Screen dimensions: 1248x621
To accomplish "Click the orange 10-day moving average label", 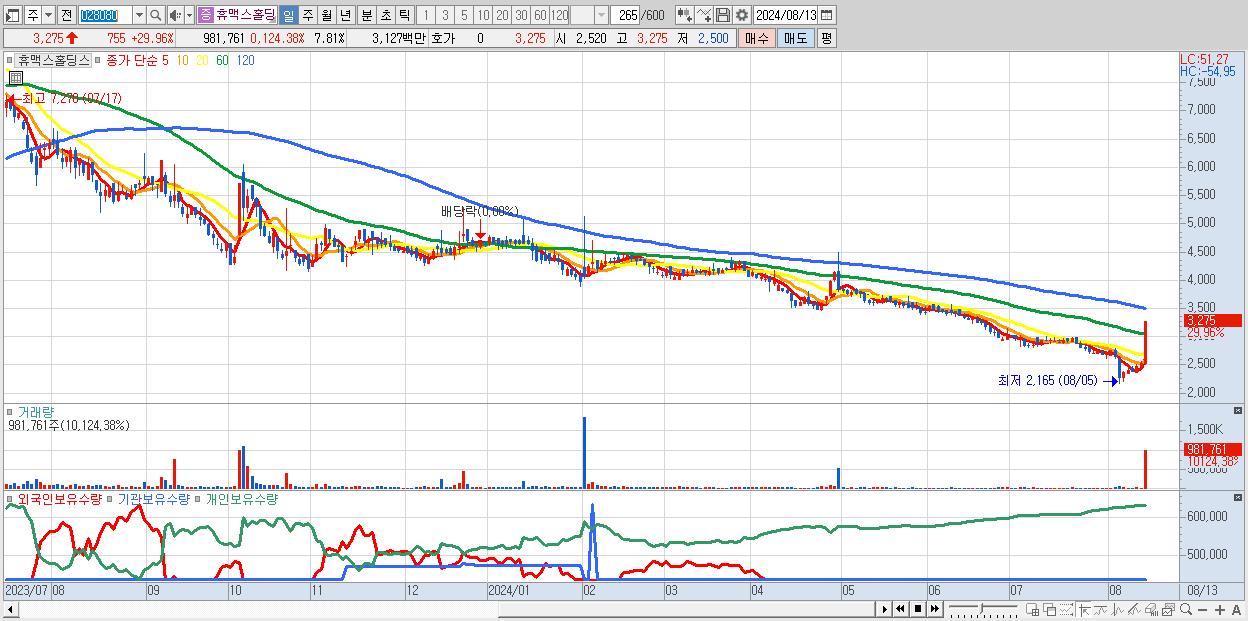I will [x=182, y=60].
